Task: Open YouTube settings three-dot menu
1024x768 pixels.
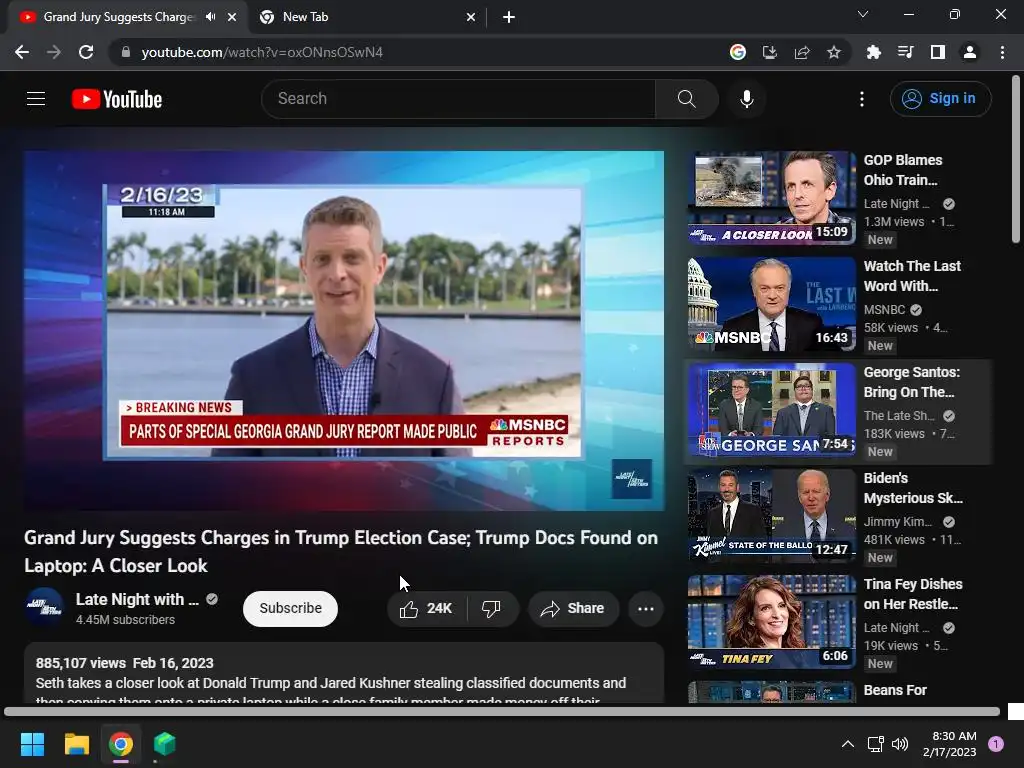Action: [x=862, y=99]
